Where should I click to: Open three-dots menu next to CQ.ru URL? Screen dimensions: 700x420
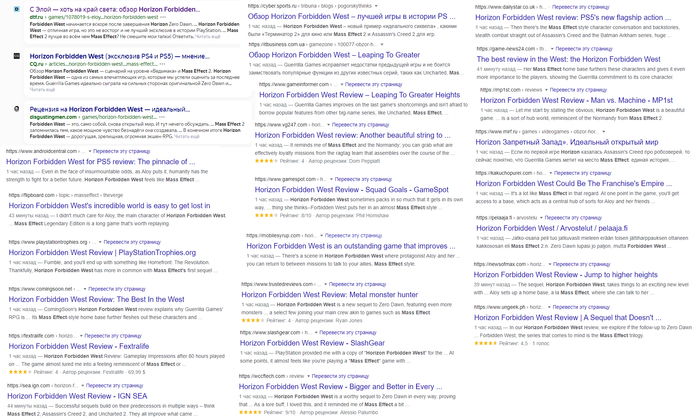tap(163, 64)
